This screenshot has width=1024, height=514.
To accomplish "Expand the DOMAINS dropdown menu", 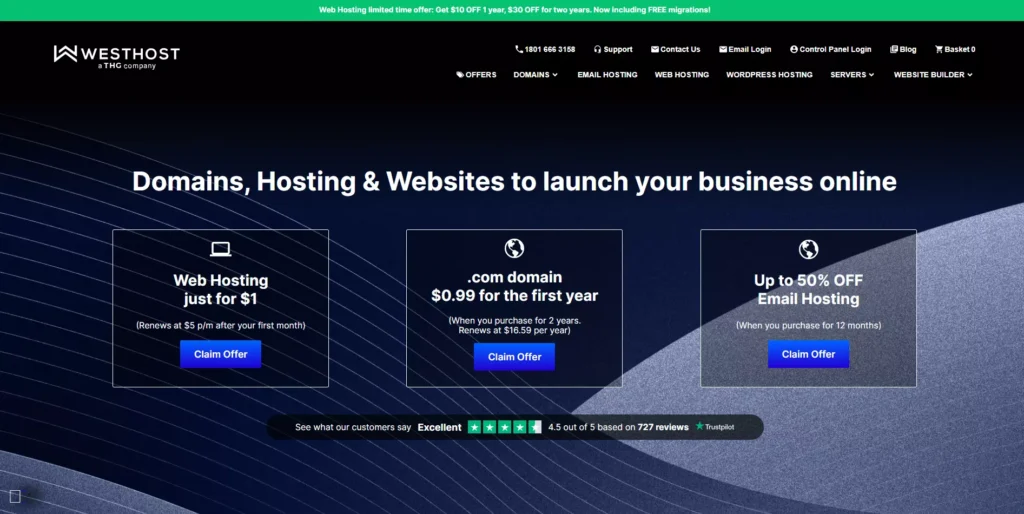I will 536,74.
